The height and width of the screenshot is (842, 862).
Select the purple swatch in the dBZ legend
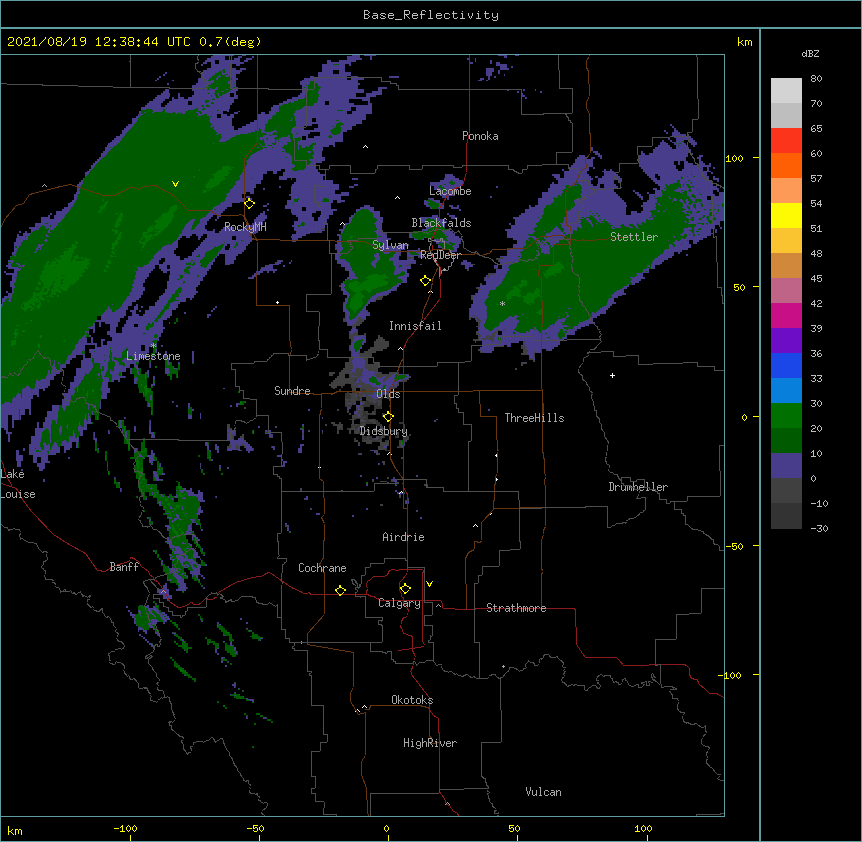(x=786, y=341)
